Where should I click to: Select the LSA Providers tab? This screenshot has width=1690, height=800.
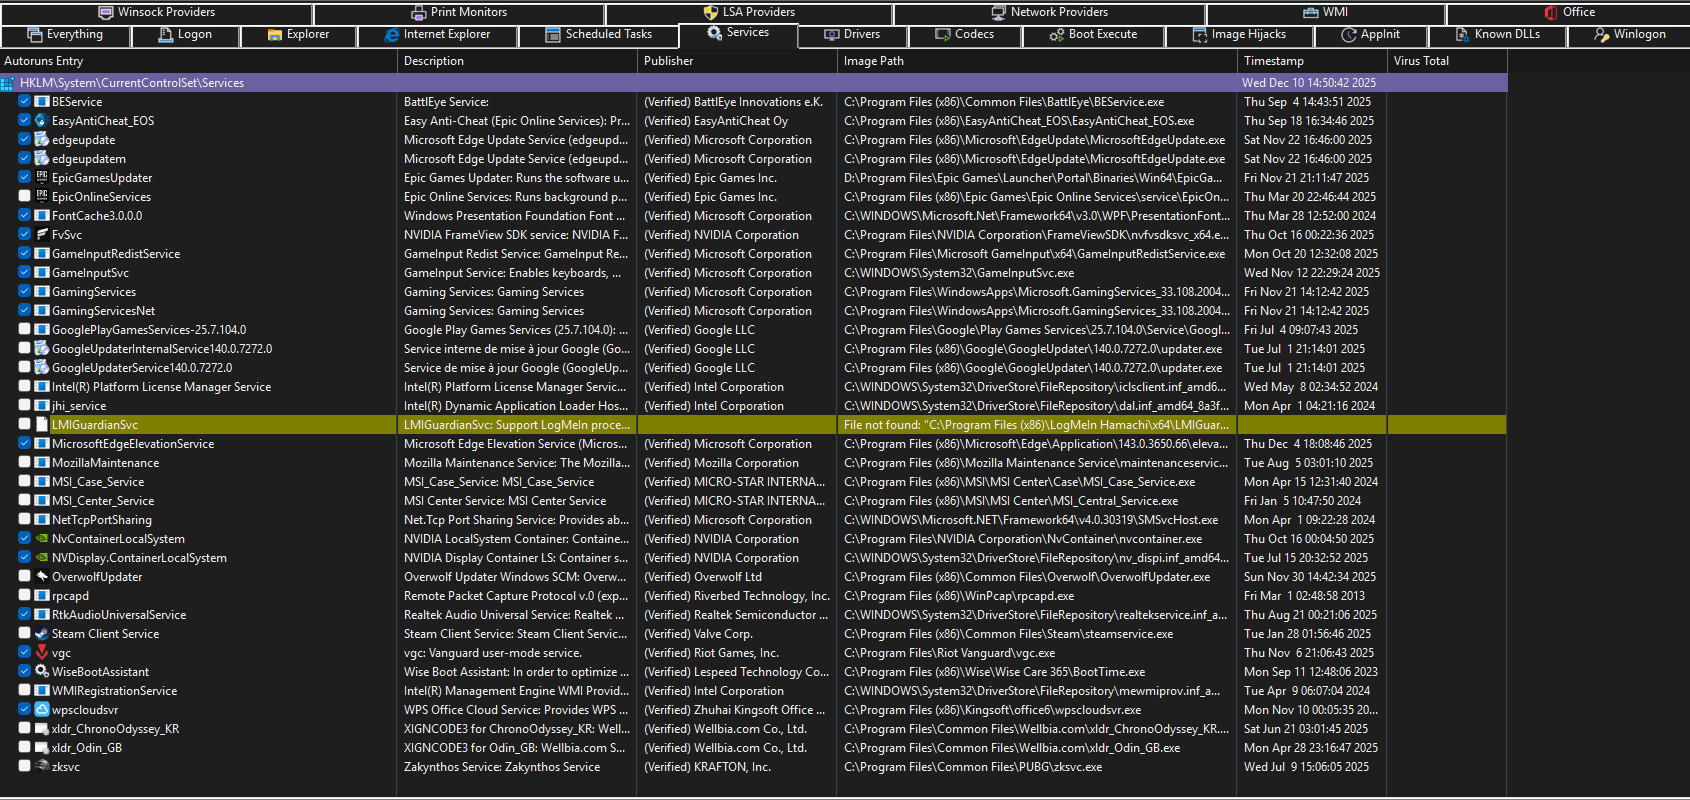tap(749, 12)
